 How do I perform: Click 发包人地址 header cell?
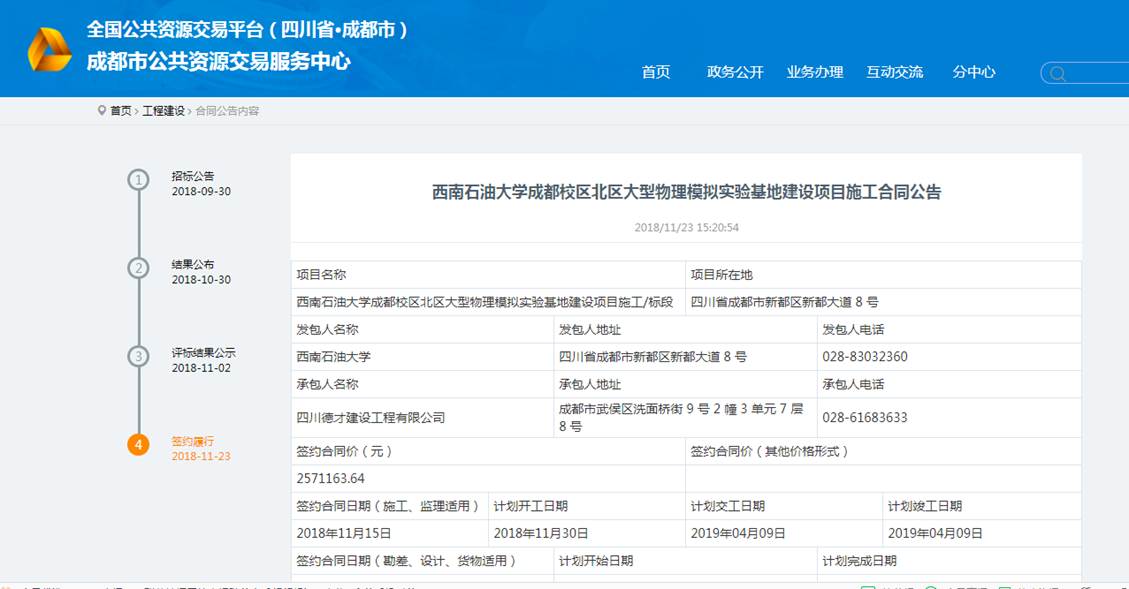685,329
